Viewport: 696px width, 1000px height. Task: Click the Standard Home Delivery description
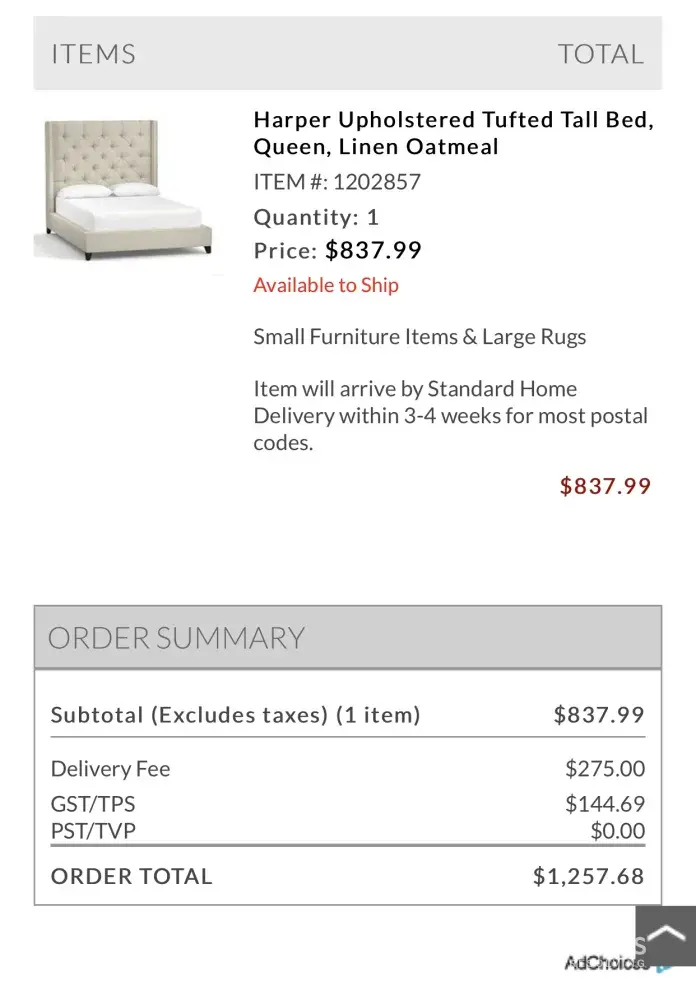[450, 416]
